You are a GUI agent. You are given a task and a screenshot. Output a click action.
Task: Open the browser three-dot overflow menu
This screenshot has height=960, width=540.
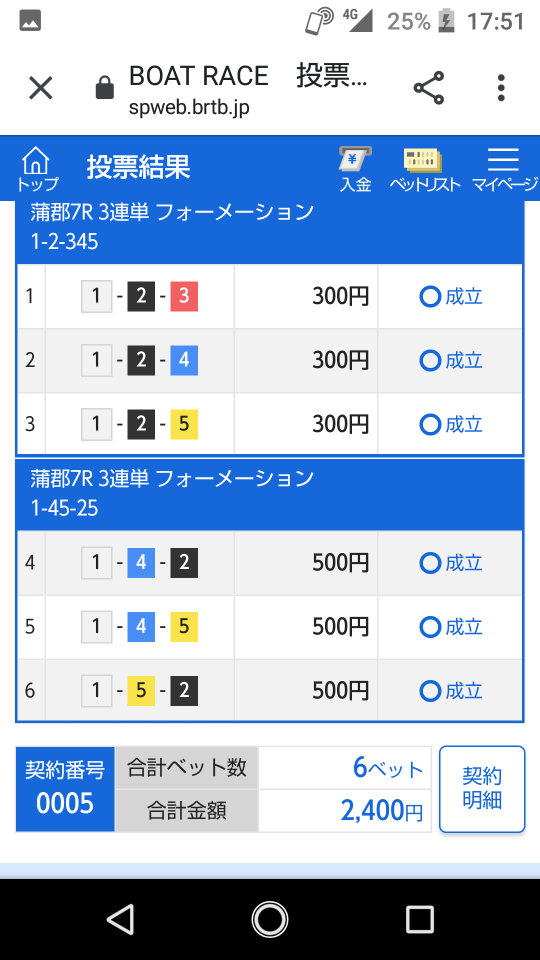point(501,88)
